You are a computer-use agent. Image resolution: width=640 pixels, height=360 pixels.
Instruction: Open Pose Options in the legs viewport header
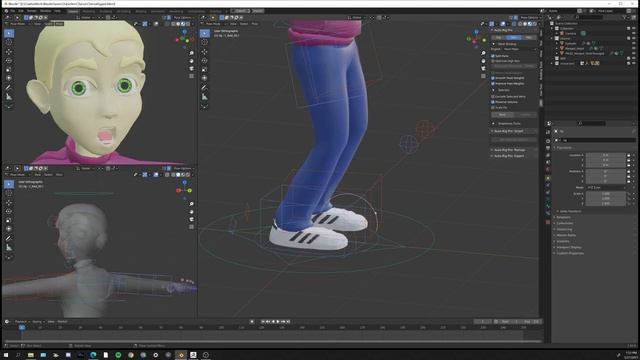click(529, 18)
